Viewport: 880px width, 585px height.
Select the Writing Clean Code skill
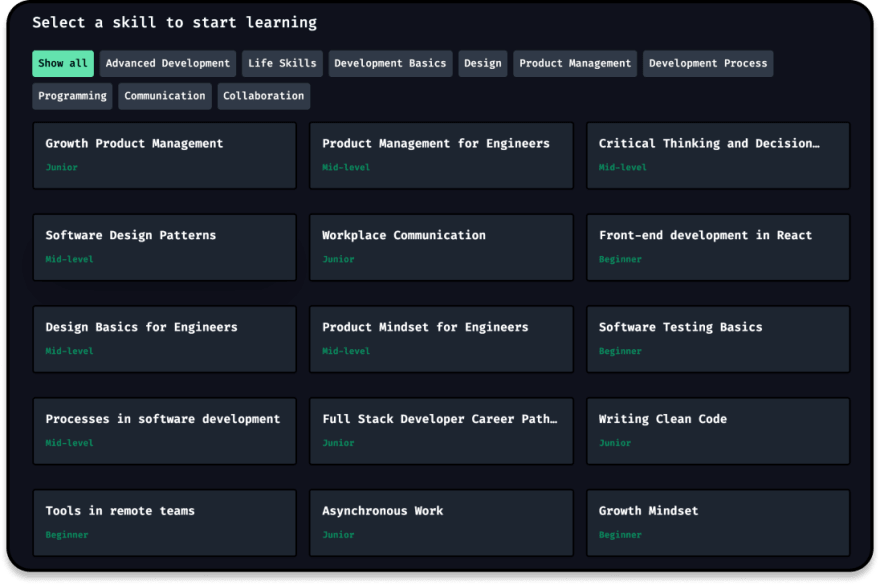718,431
